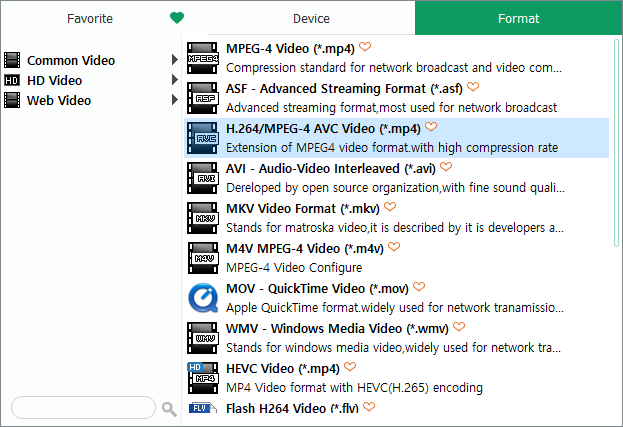Click the AVI format film icon

[203, 178]
